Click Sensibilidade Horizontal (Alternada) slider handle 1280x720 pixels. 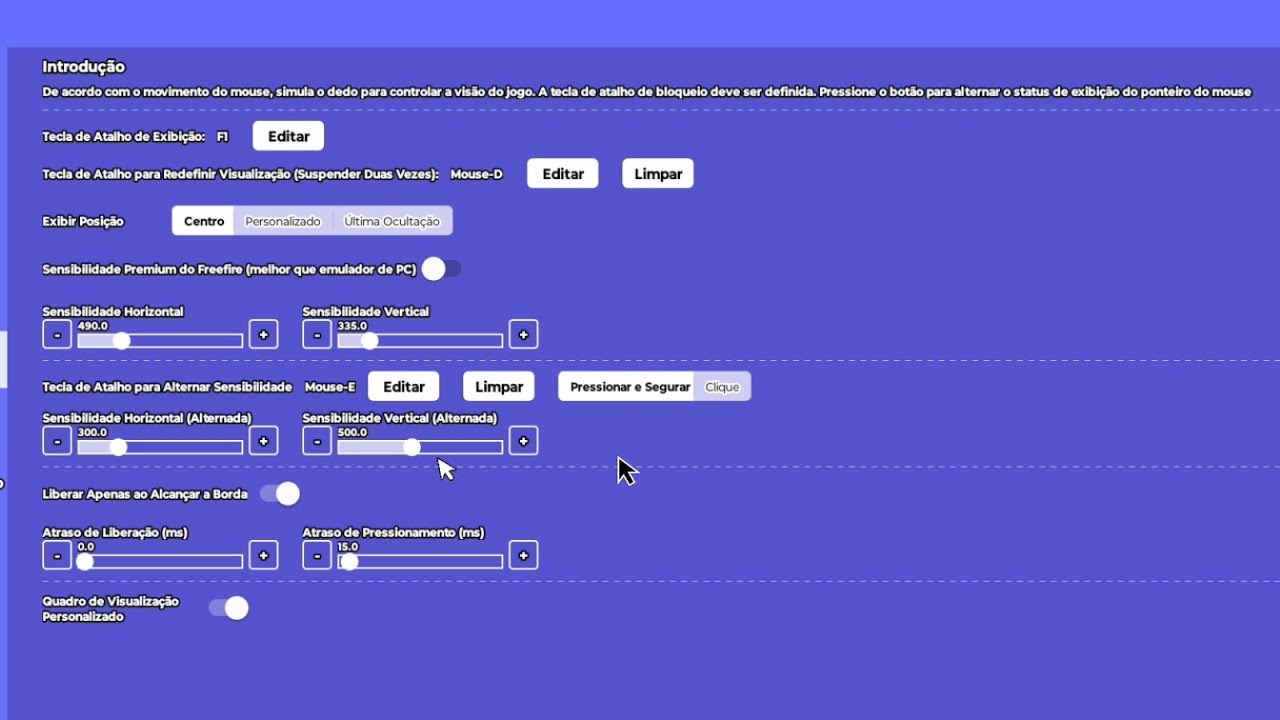click(x=118, y=447)
